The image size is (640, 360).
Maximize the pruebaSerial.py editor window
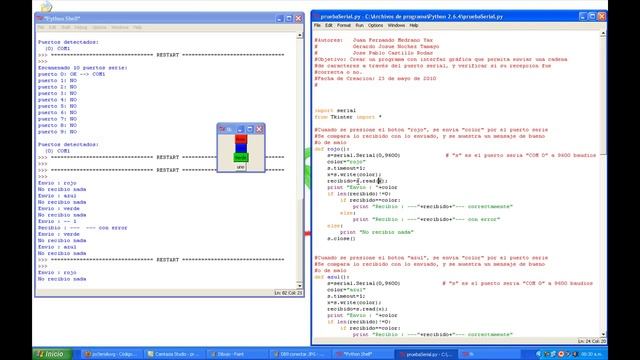(x=592, y=16)
